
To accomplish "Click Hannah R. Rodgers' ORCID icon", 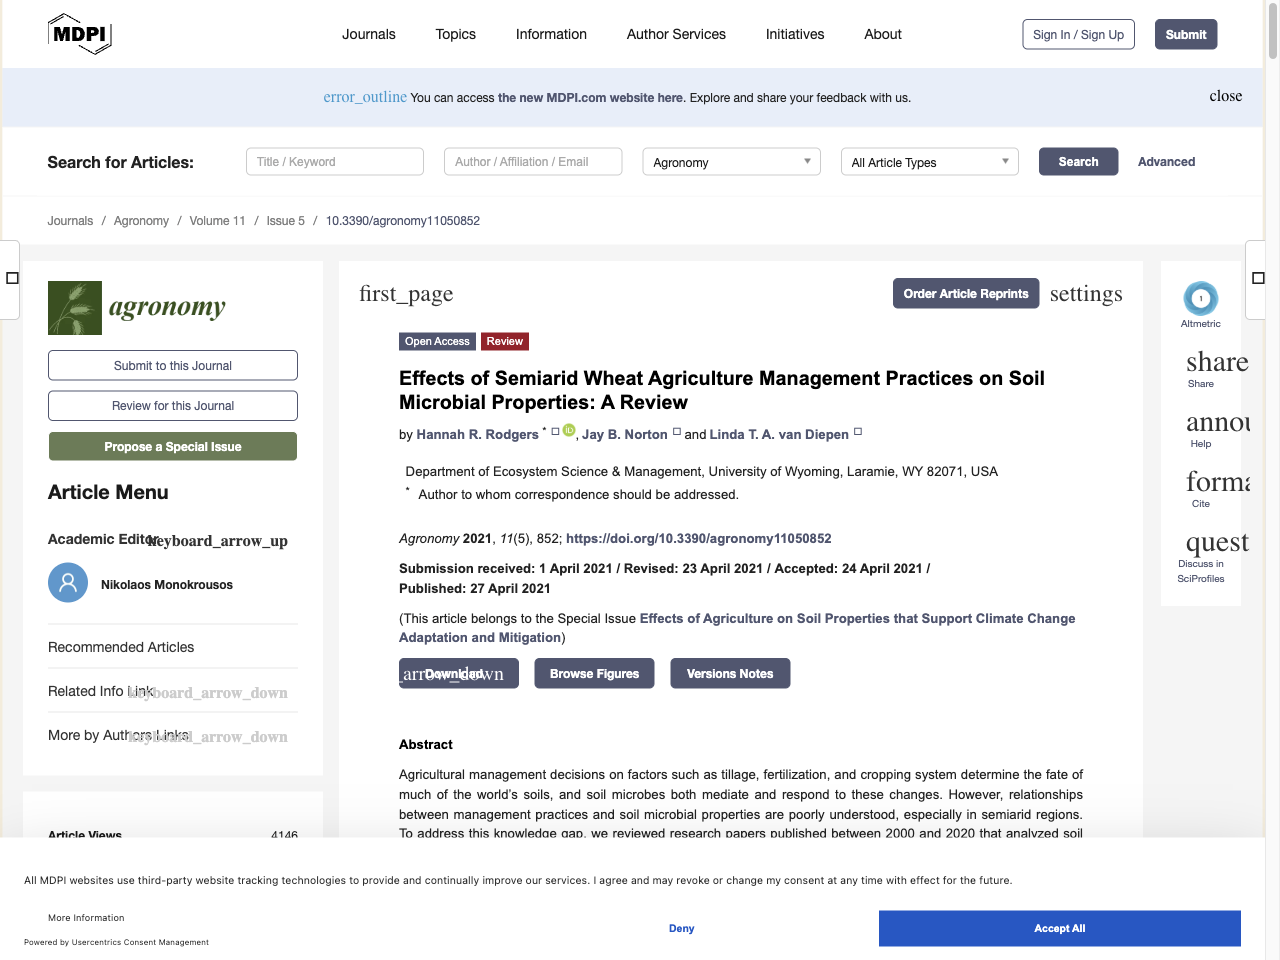I will (569, 430).
